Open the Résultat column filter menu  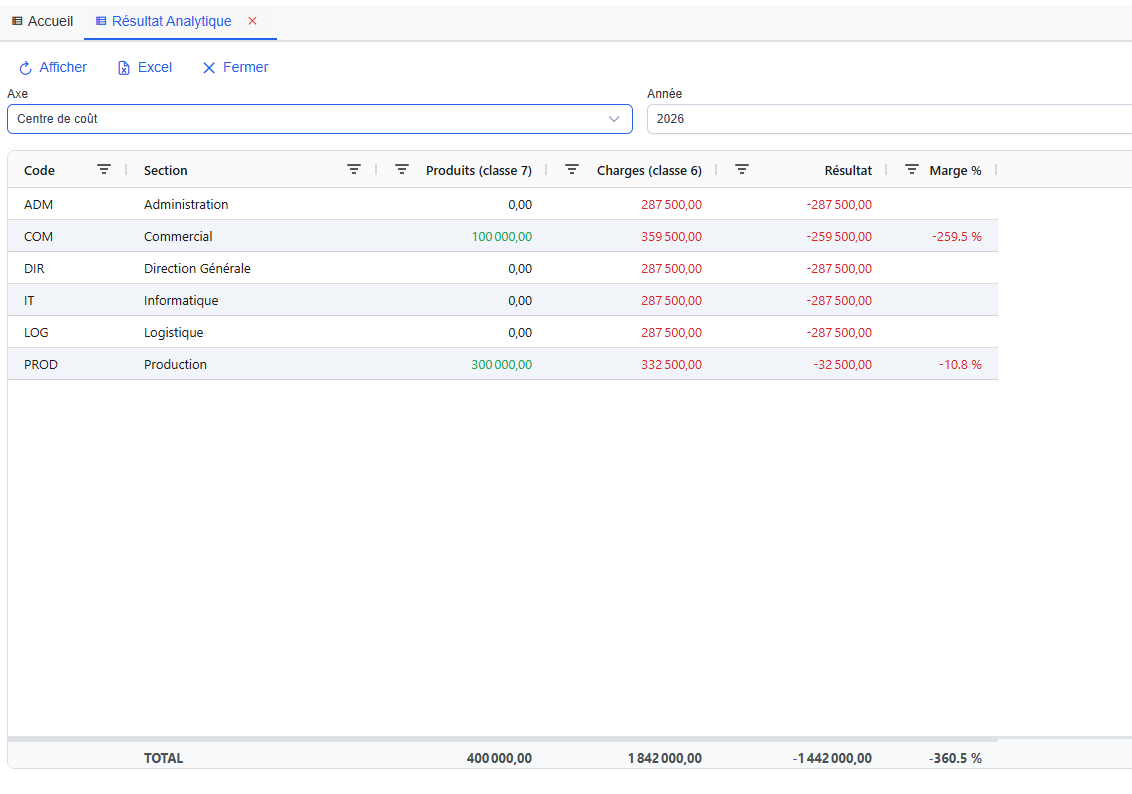[x=742, y=170]
